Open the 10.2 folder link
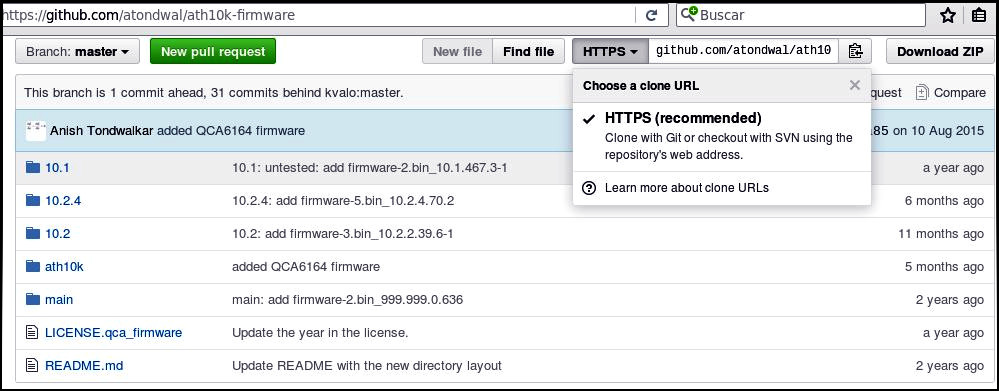 point(57,234)
